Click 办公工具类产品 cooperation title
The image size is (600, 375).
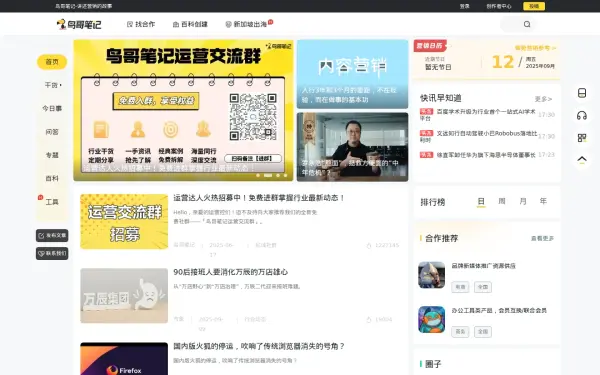point(499,310)
